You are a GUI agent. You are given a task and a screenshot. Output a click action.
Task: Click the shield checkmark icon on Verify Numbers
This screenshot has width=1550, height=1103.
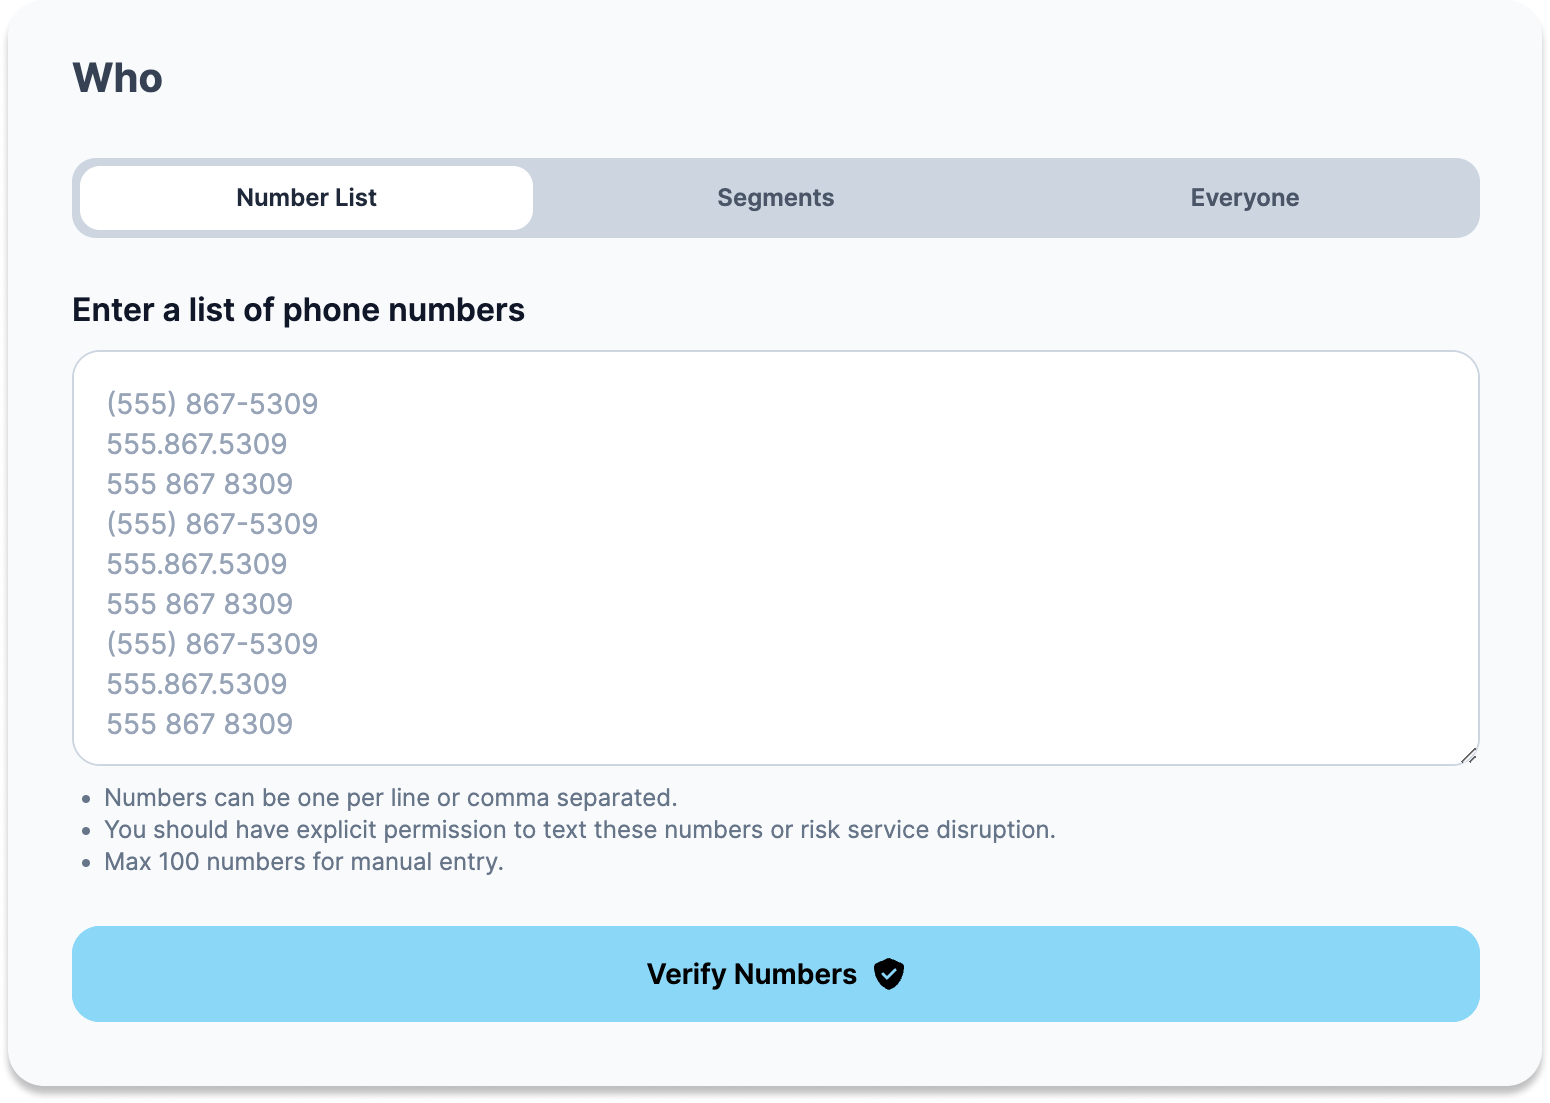coord(888,974)
